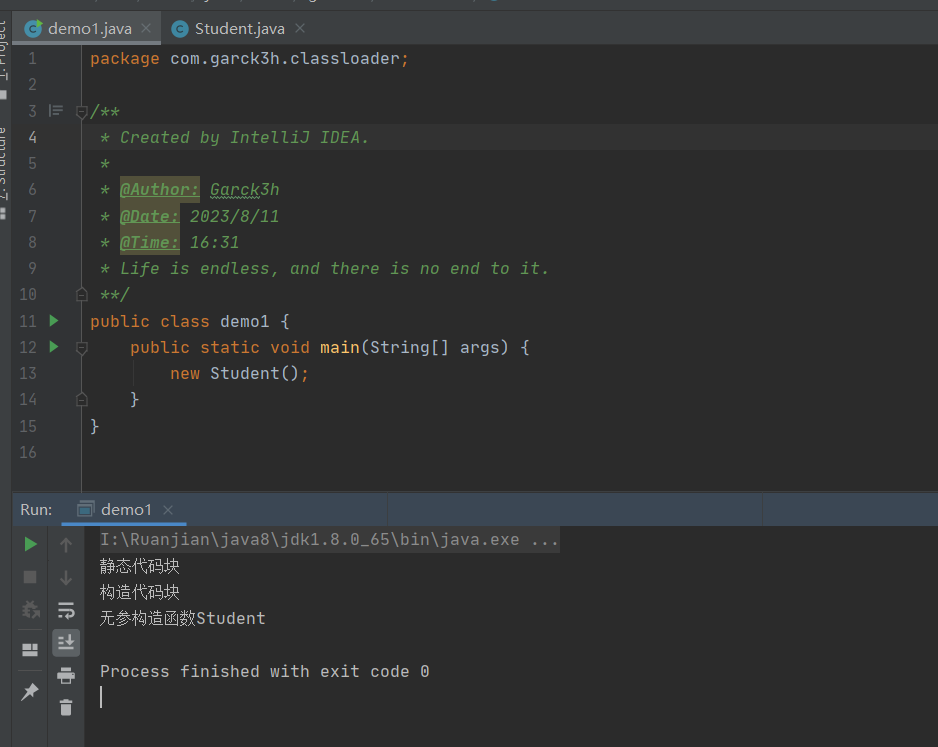Select the demo1 run configuration tab
938x747 pixels.
[x=126, y=510]
